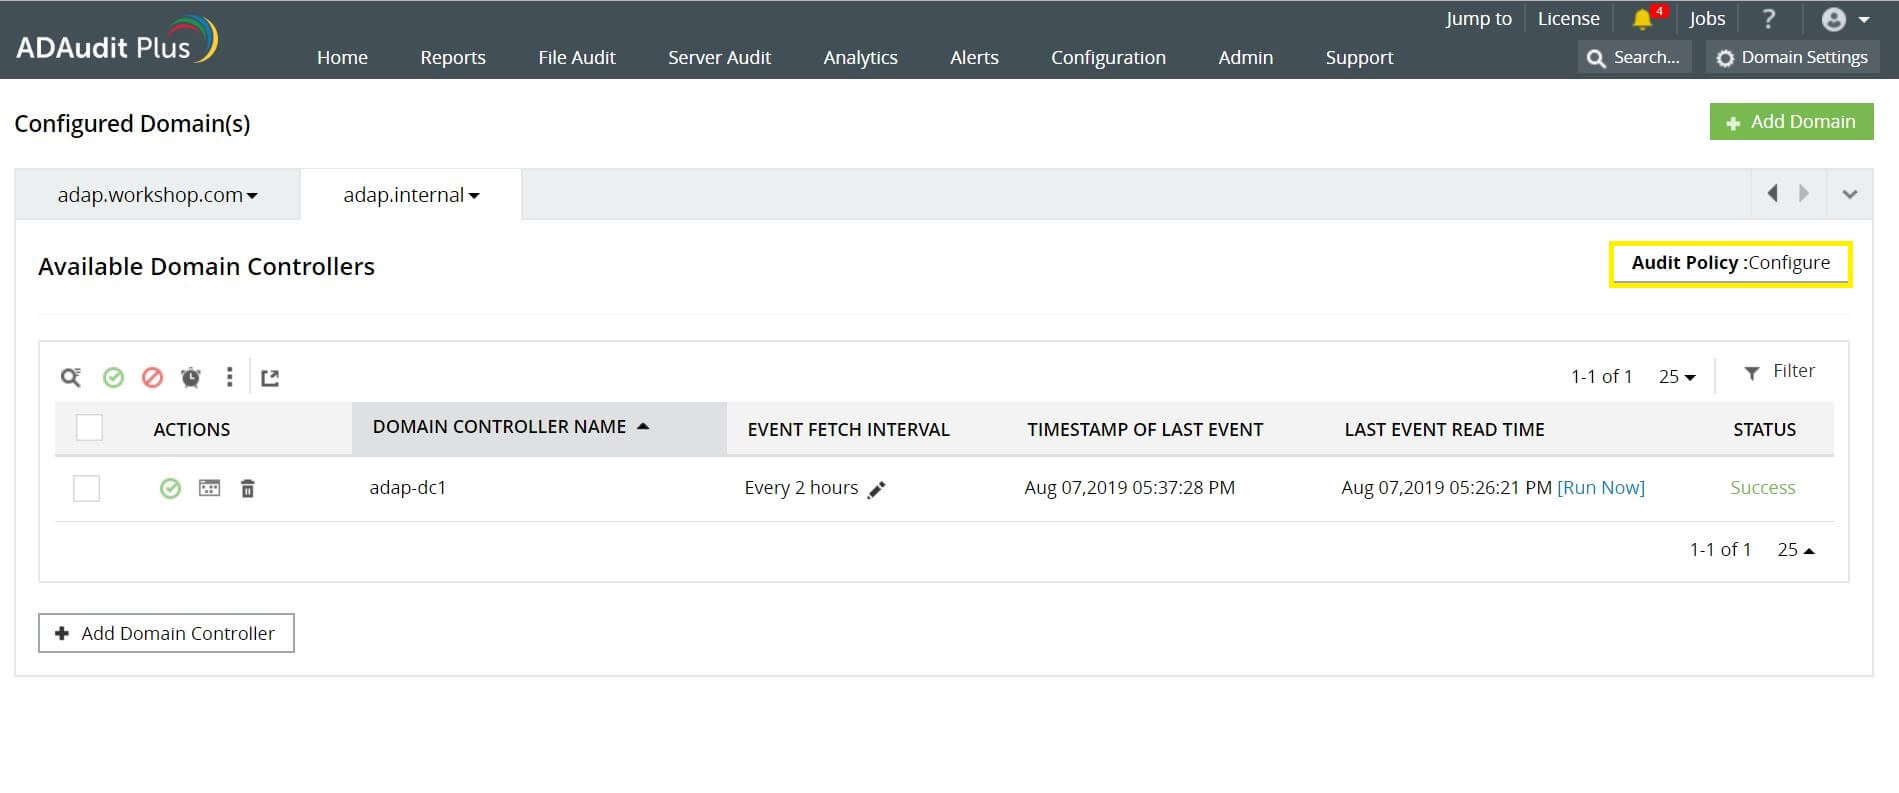Open the File Audit menu
1899x793 pixels.
[576, 58]
